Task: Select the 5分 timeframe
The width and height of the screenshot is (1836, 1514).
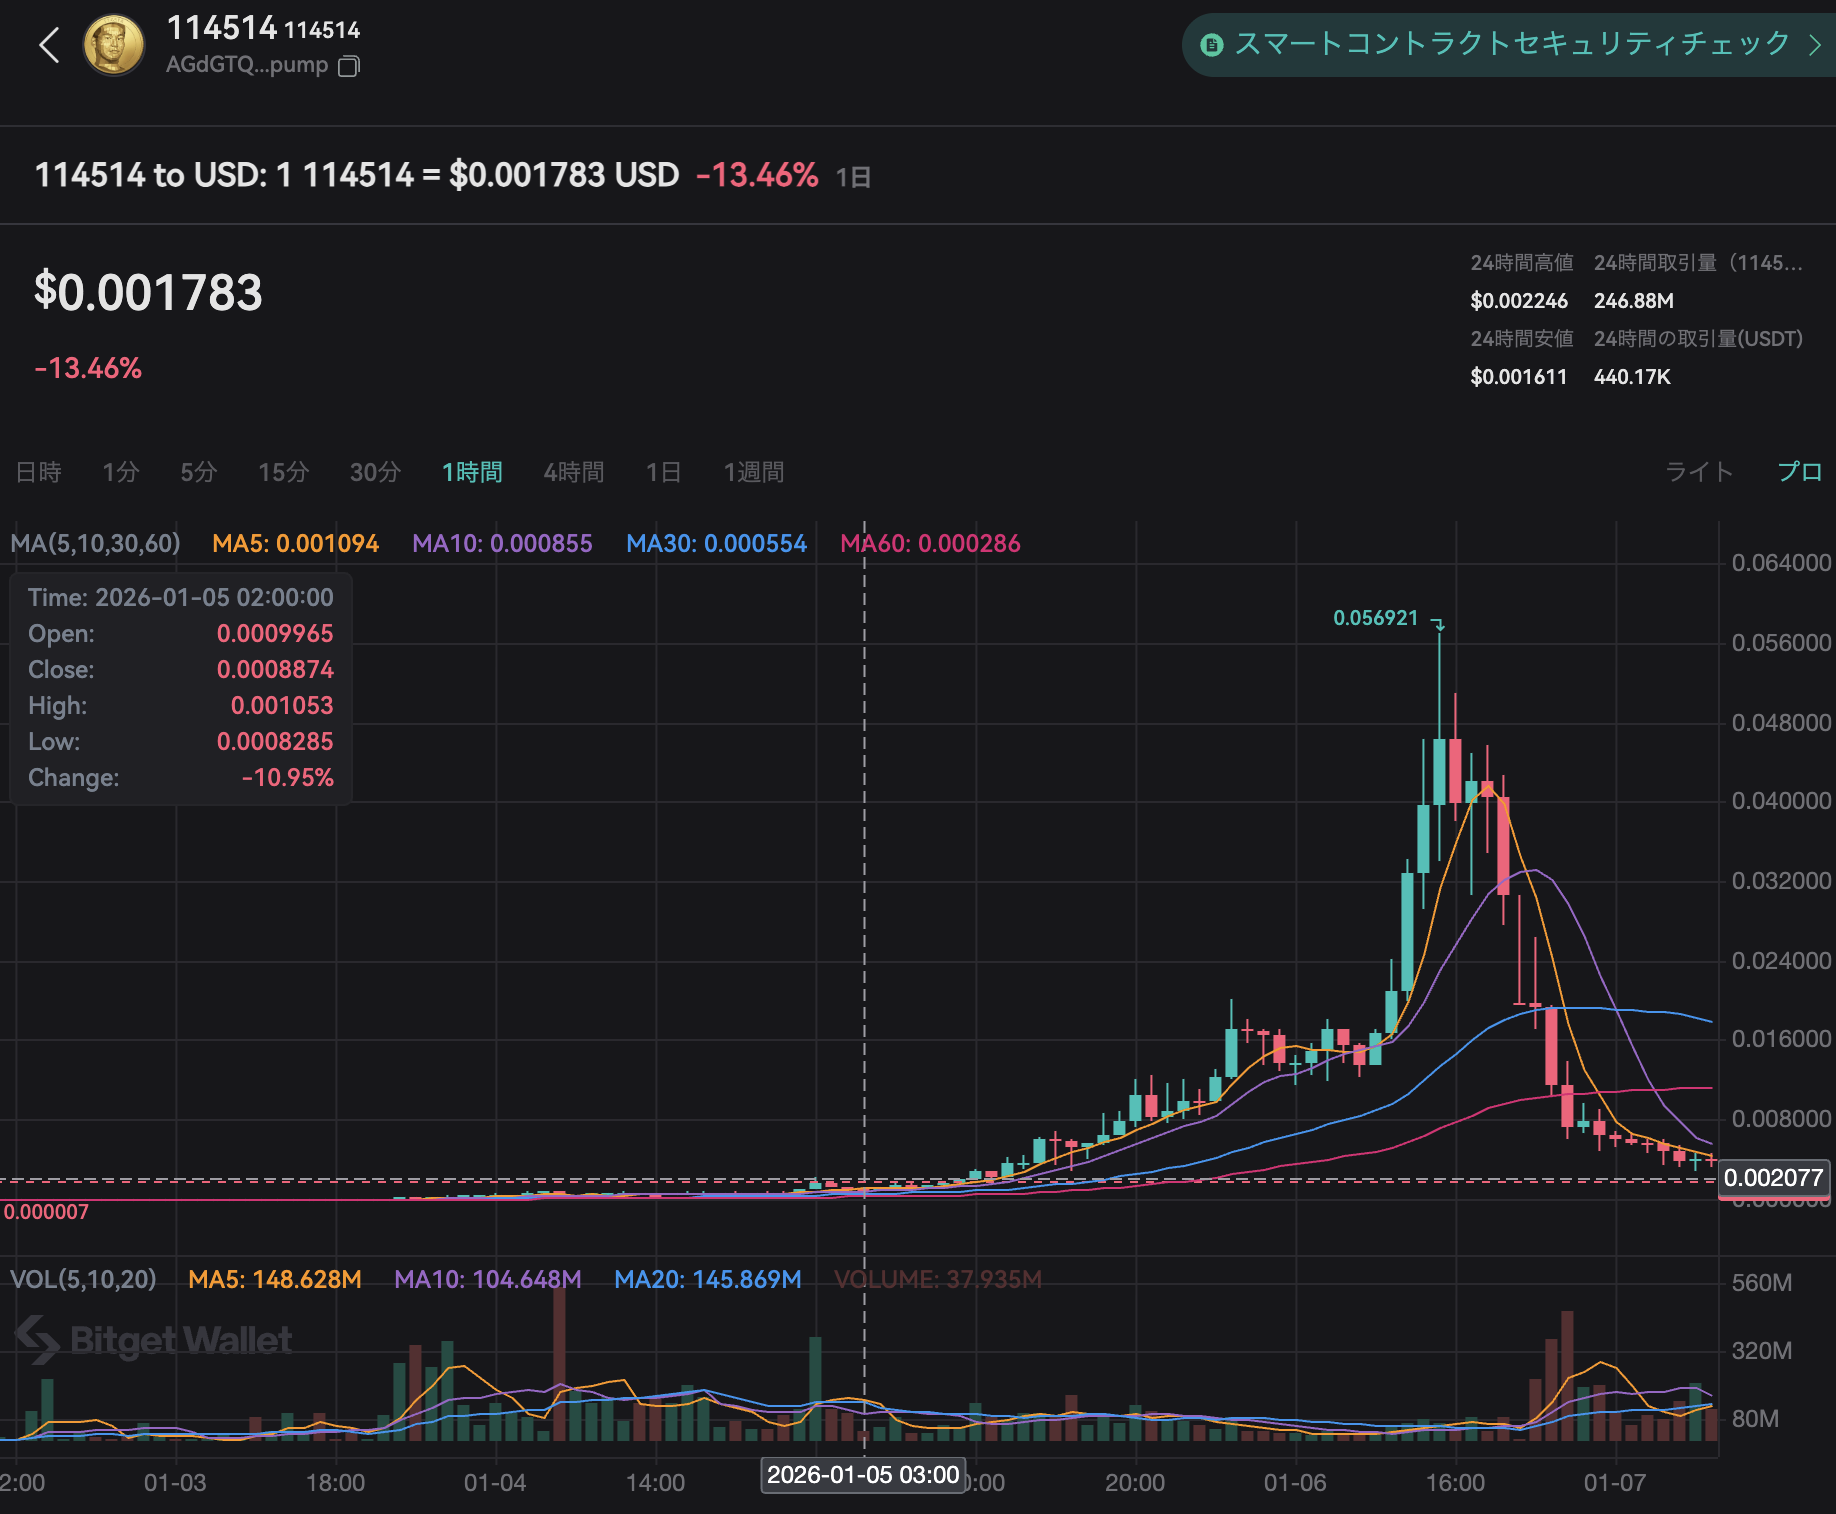Action: (x=198, y=472)
